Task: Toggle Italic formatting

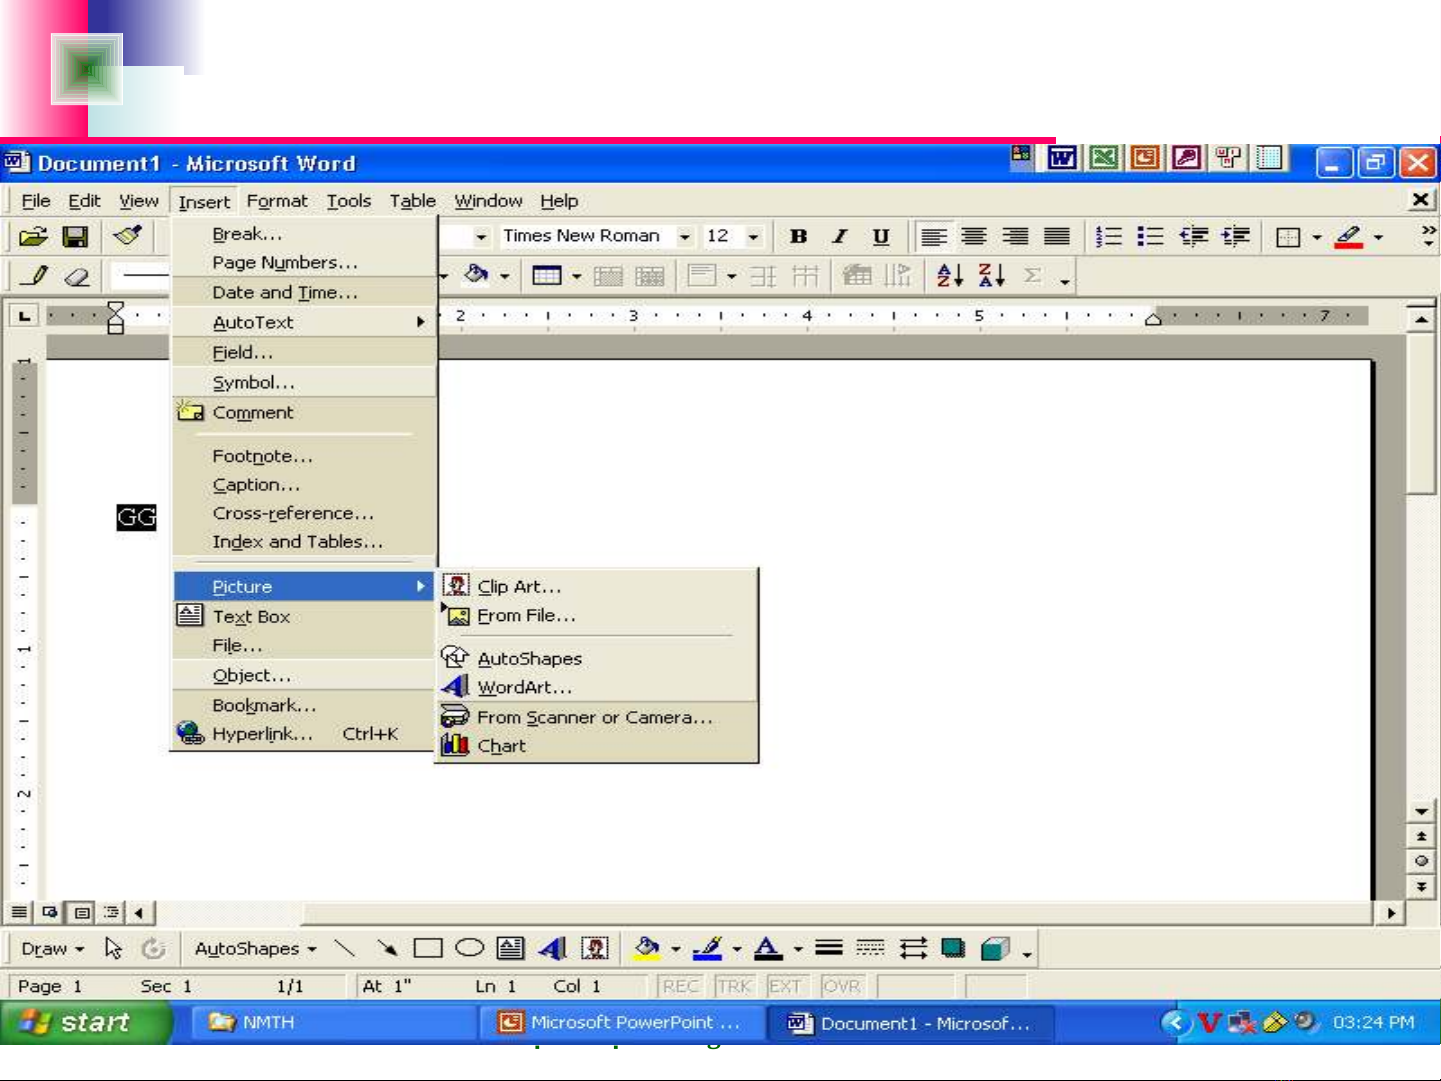Action: click(840, 237)
